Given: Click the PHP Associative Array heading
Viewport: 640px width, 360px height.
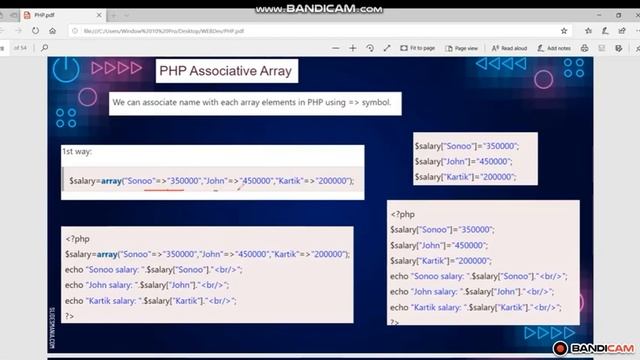Looking at the screenshot, I should coord(226,71).
